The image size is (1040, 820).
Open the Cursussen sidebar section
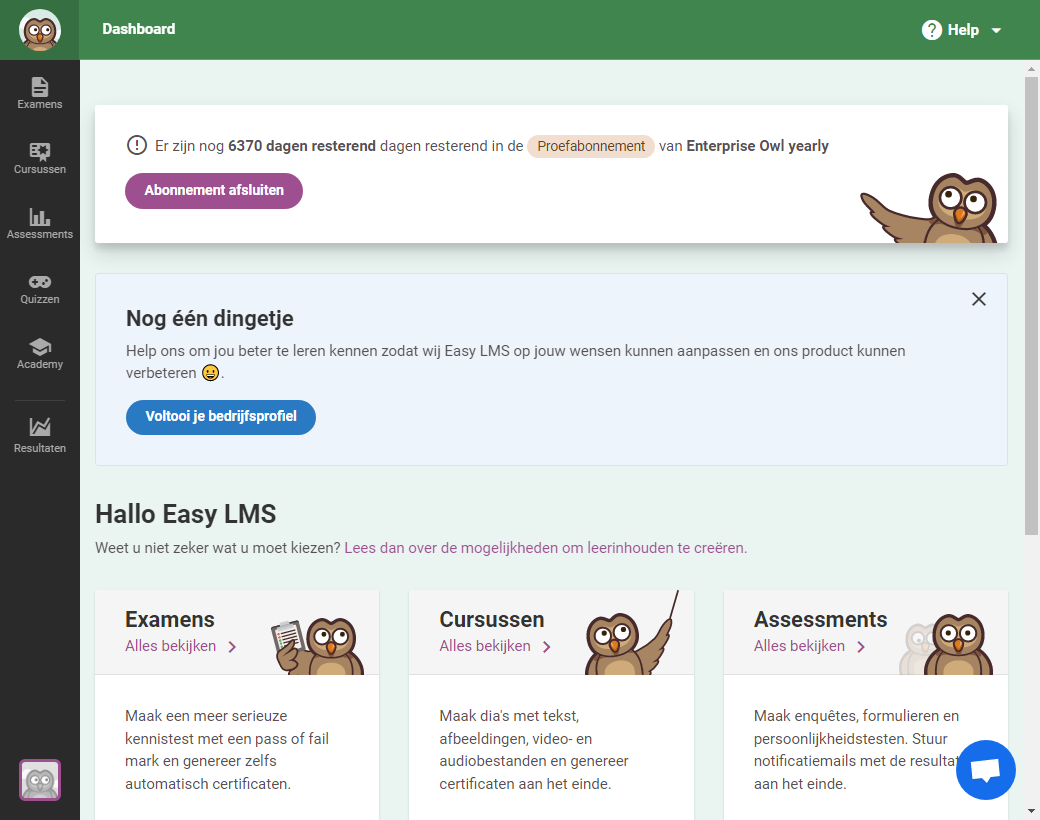40,159
